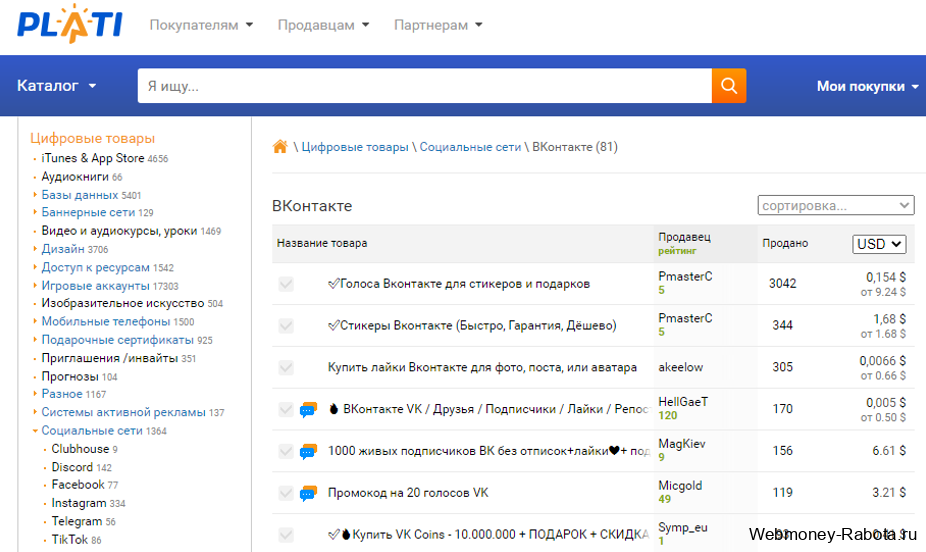View seller Symp_eu profile

[683, 528]
